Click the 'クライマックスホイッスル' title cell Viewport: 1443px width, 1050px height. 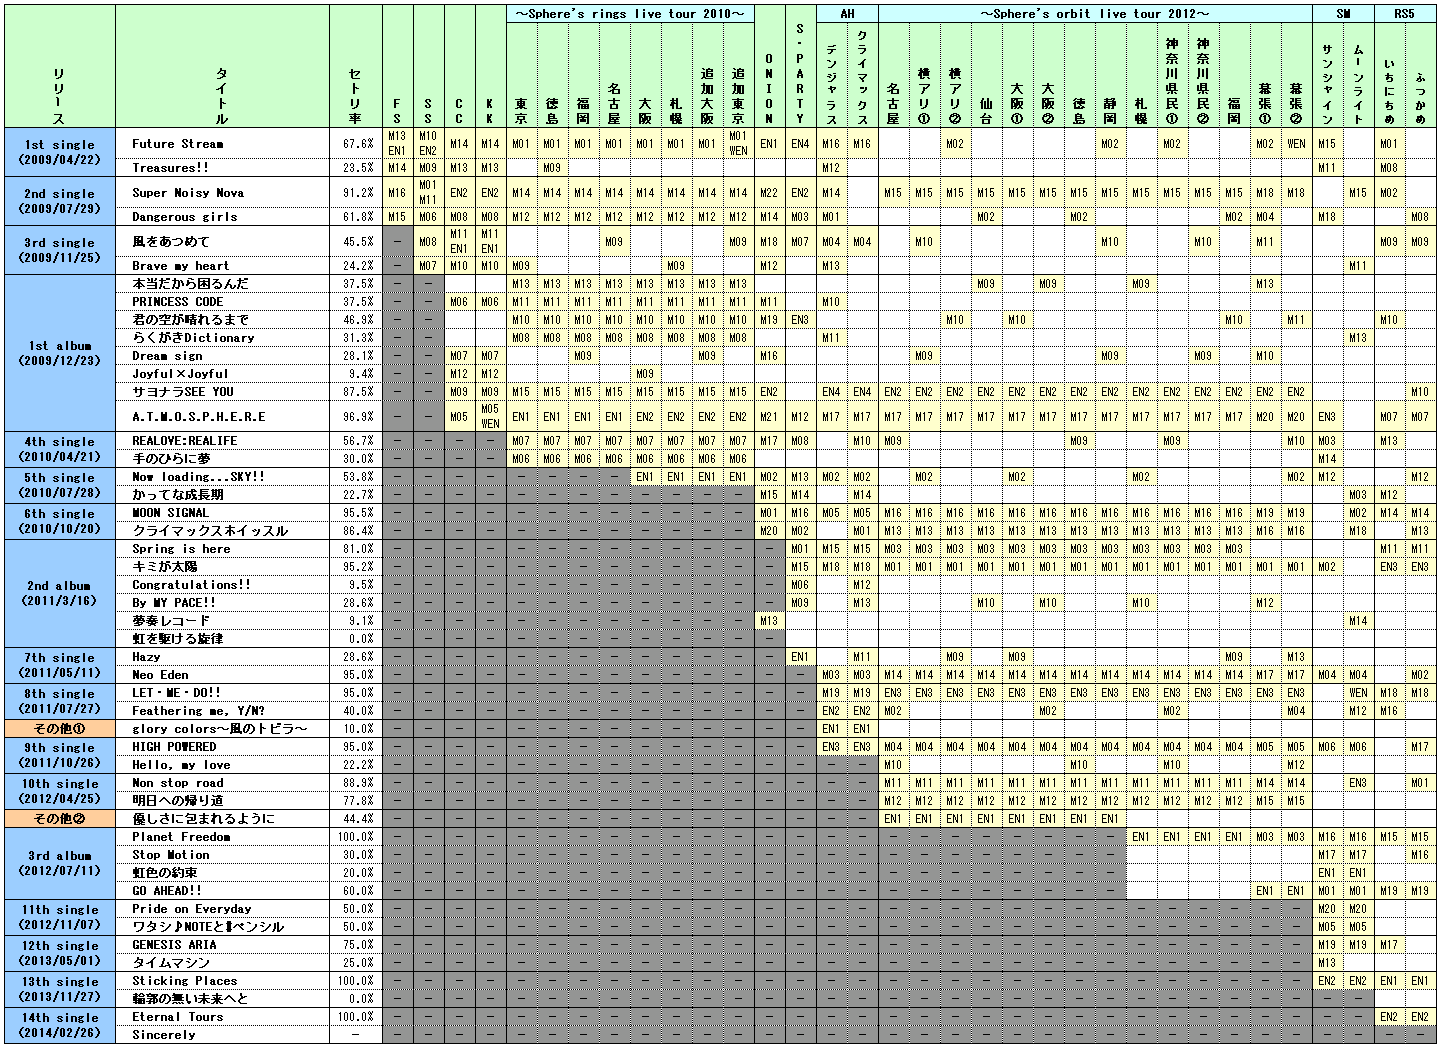(x=222, y=531)
